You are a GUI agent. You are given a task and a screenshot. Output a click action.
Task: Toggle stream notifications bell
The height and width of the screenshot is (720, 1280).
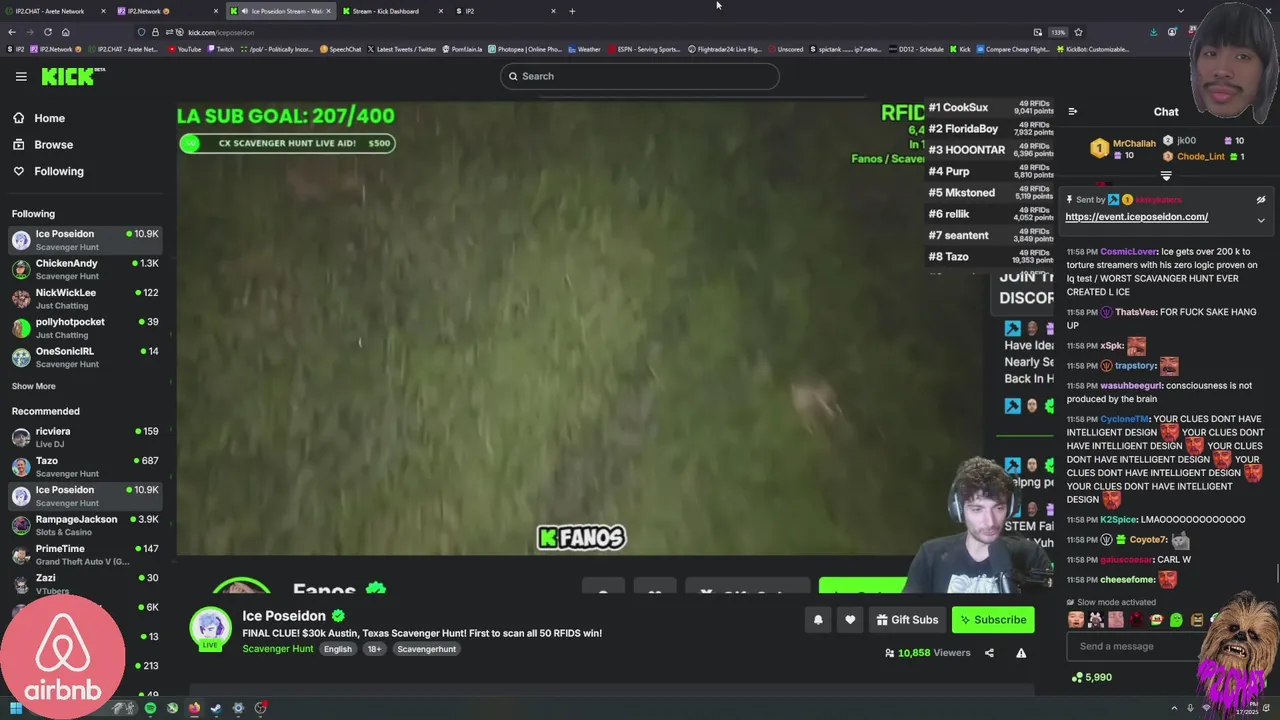point(818,620)
